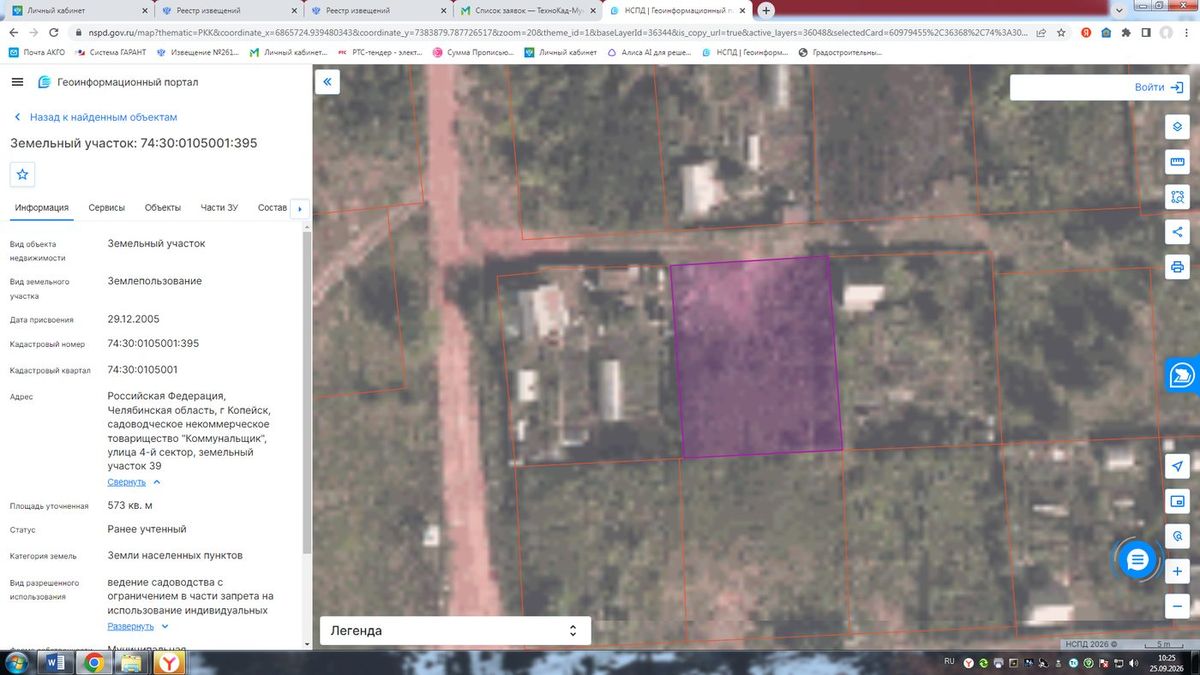Viewport: 1200px width, 675px height.
Task: Zoom out on the map
Action: point(1177,606)
